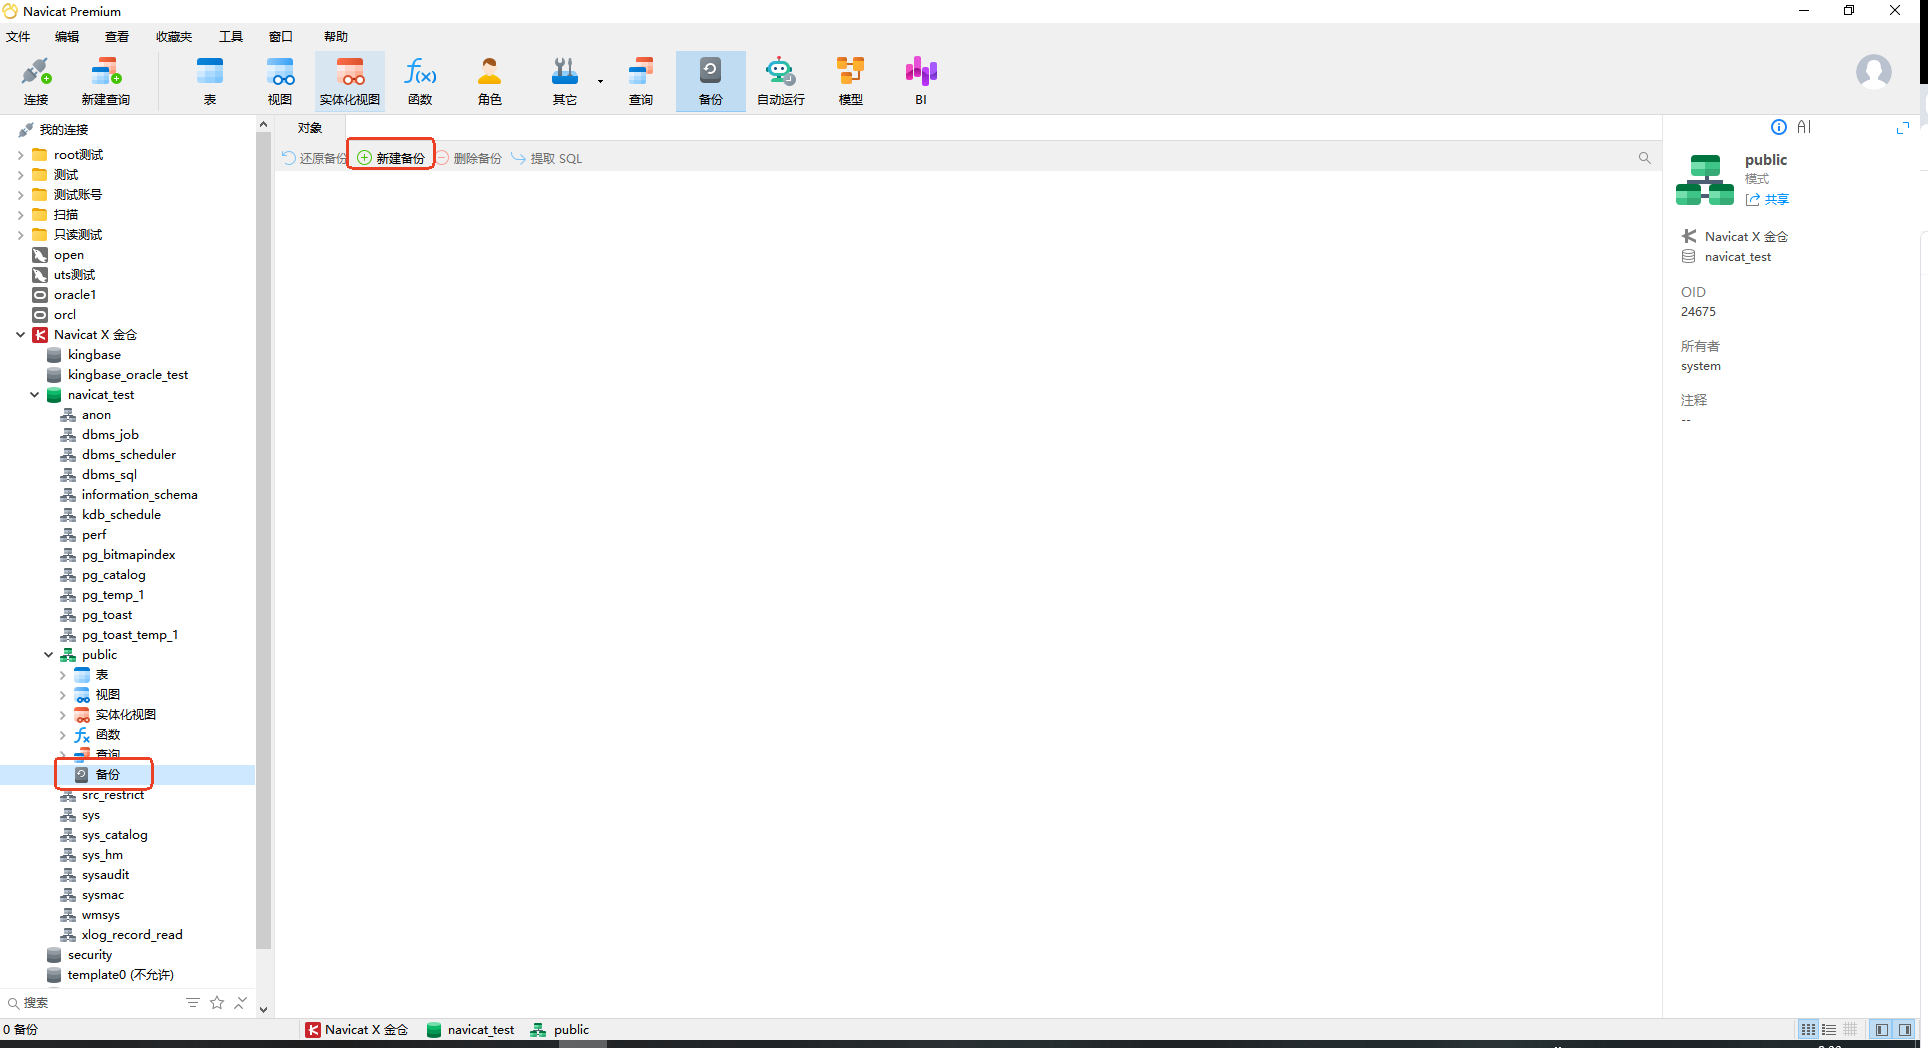Expand the 只读测试 folder
1928x1048 pixels.
[21, 235]
